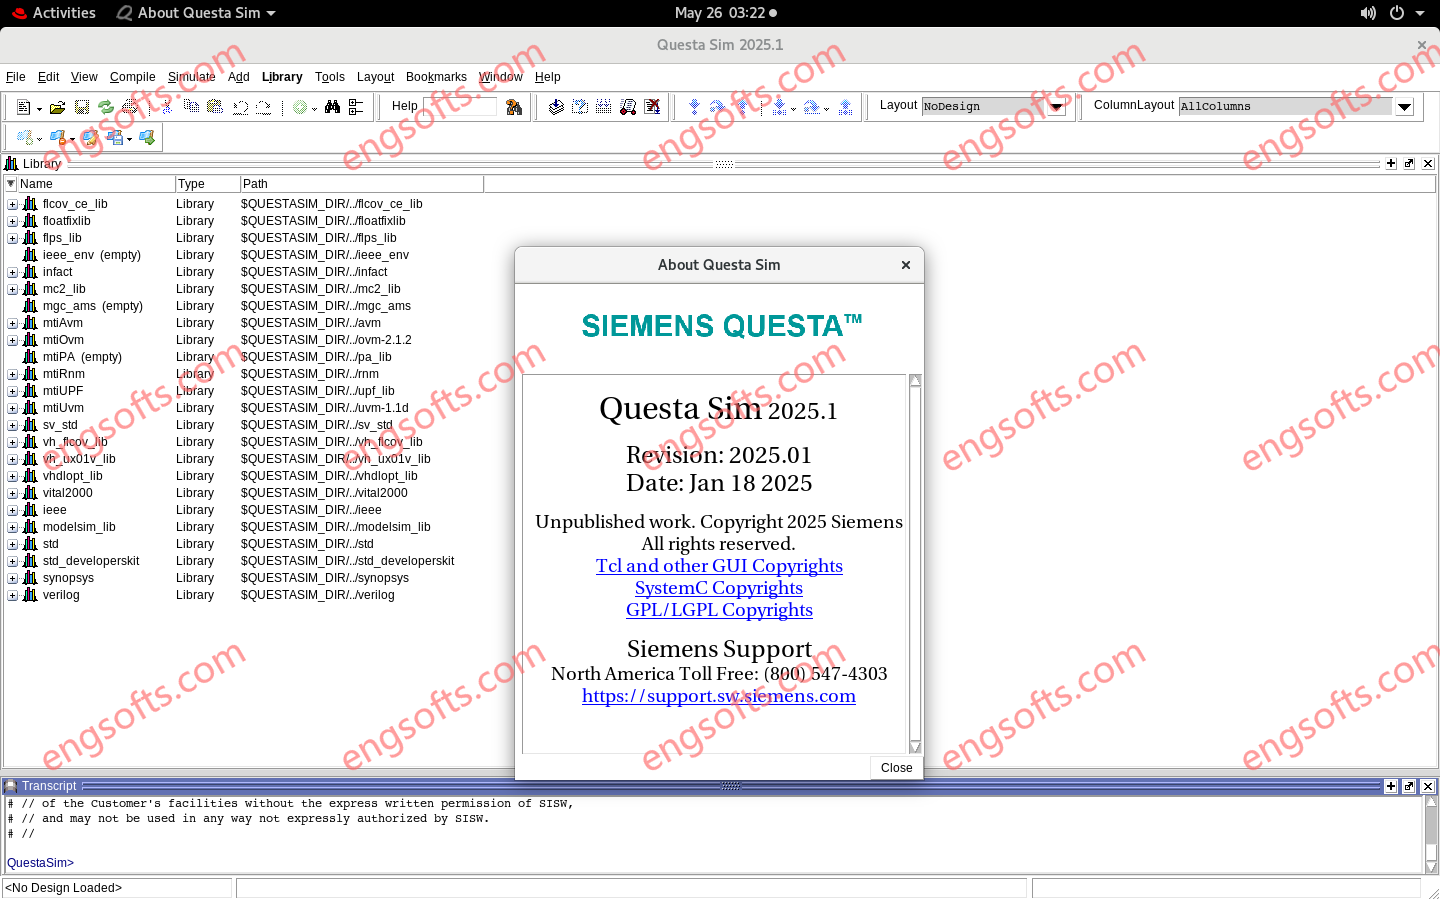
Task: Click the Path column header in Library
Action: [362, 184]
